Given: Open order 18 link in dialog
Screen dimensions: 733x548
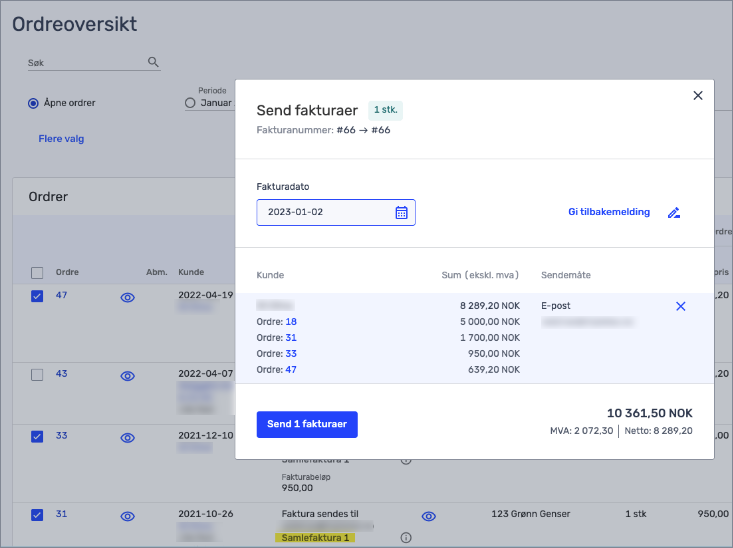Looking at the screenshot, I should point(291,322).
